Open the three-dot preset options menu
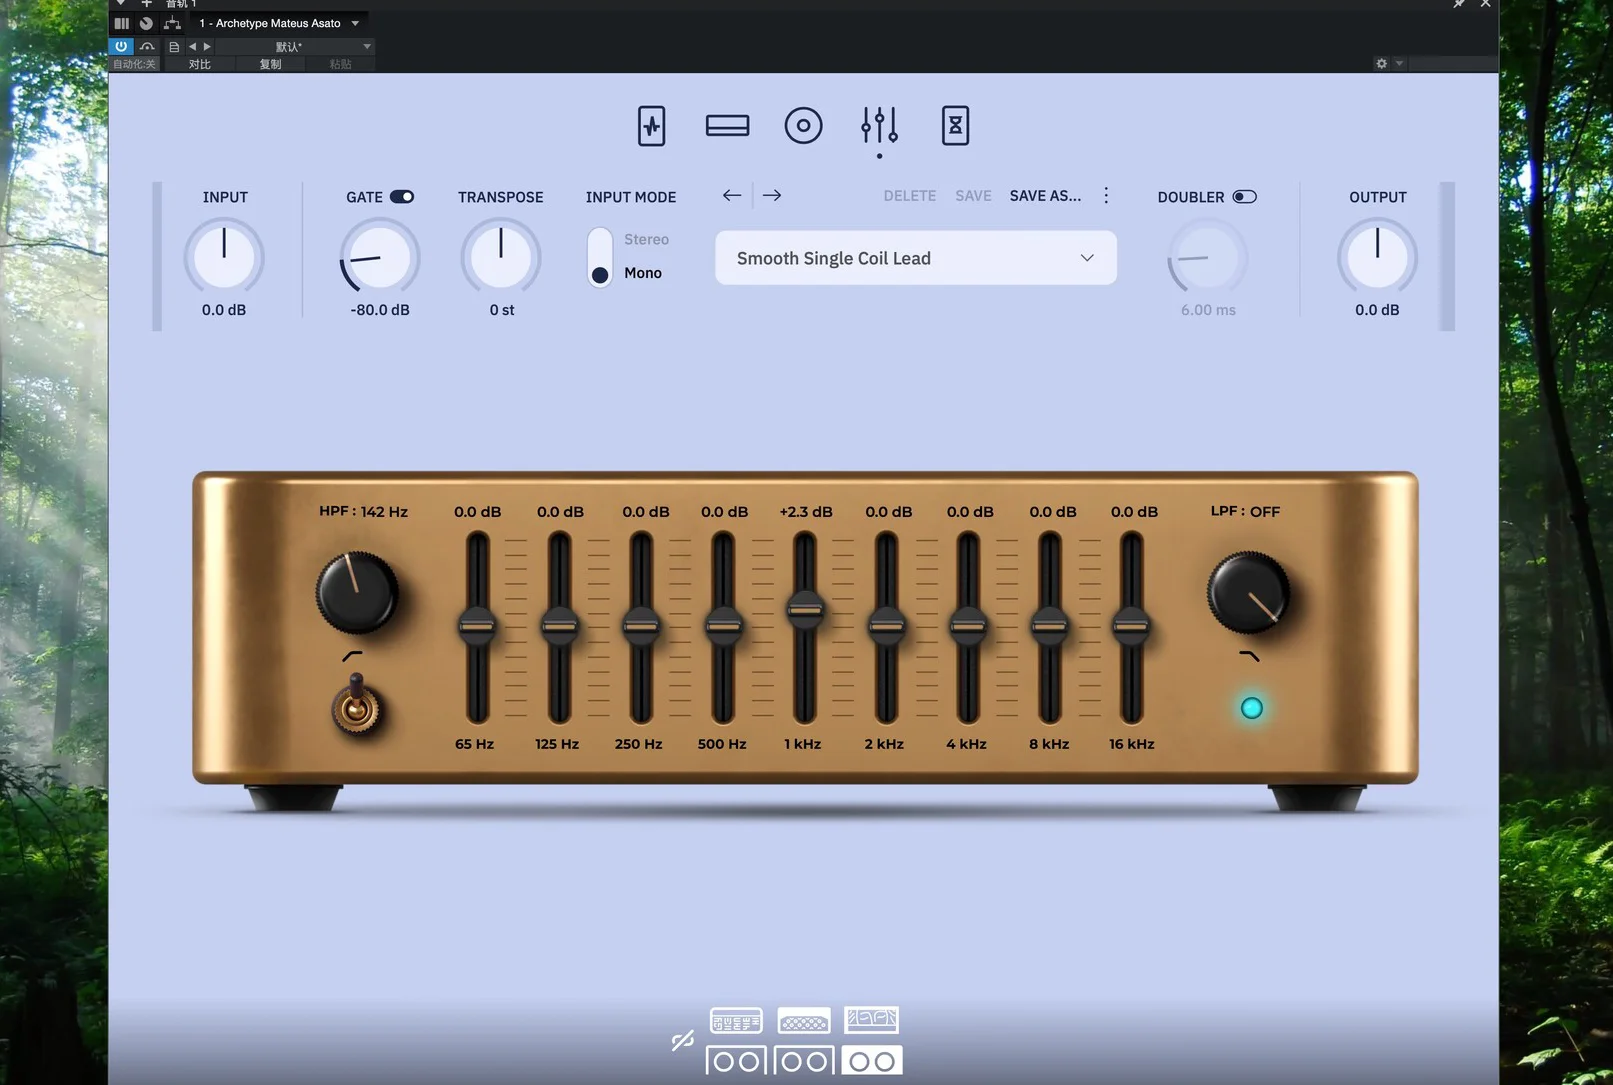Screen dimensions: 1613x1085 pyautogui.click(x=1106, y=196)
